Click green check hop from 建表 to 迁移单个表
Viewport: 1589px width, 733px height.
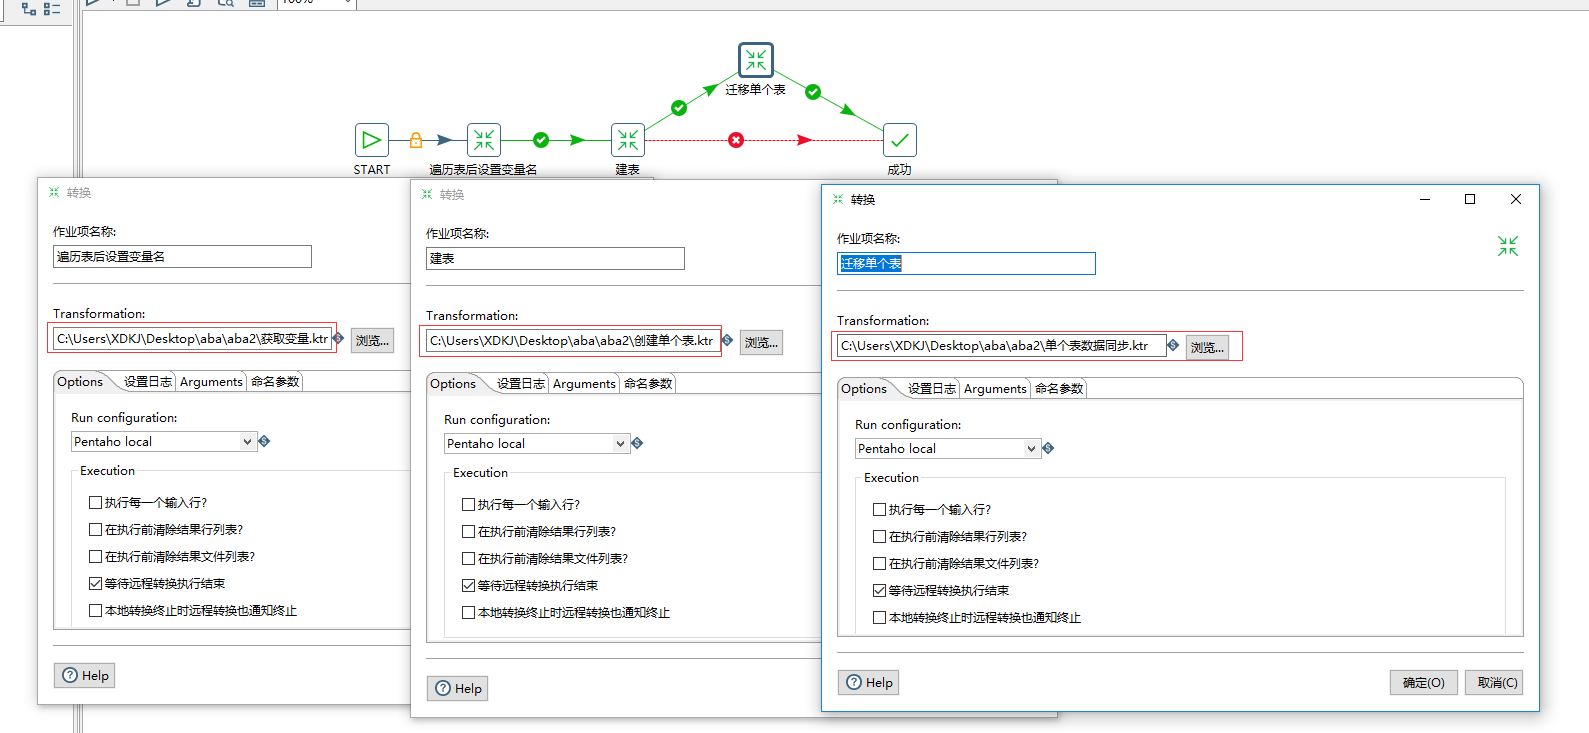coord(679,107)
